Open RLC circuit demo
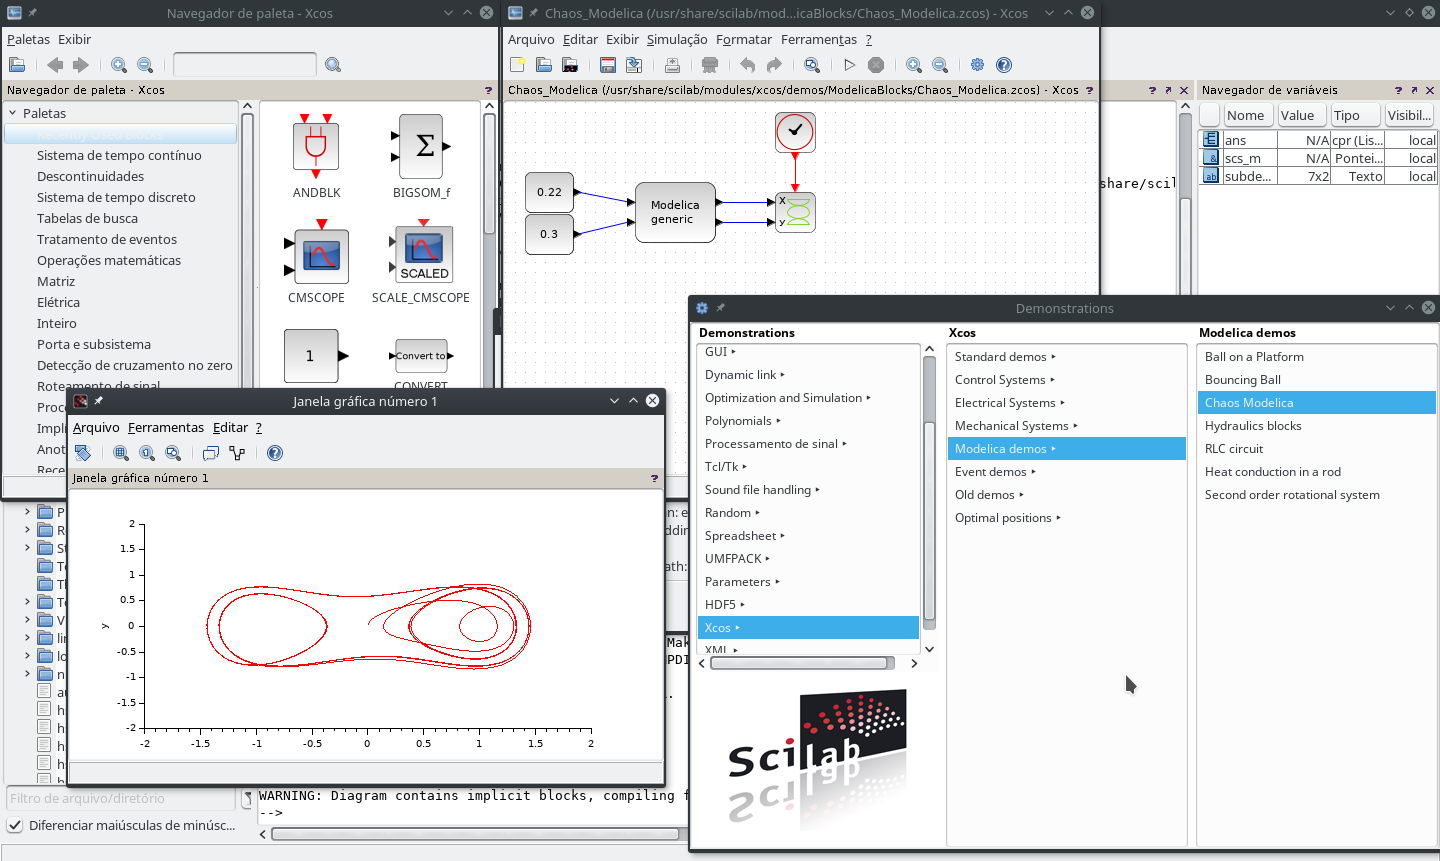Image resolution: width=1440 pixels, height=861 pixels. pos(1234,449)
